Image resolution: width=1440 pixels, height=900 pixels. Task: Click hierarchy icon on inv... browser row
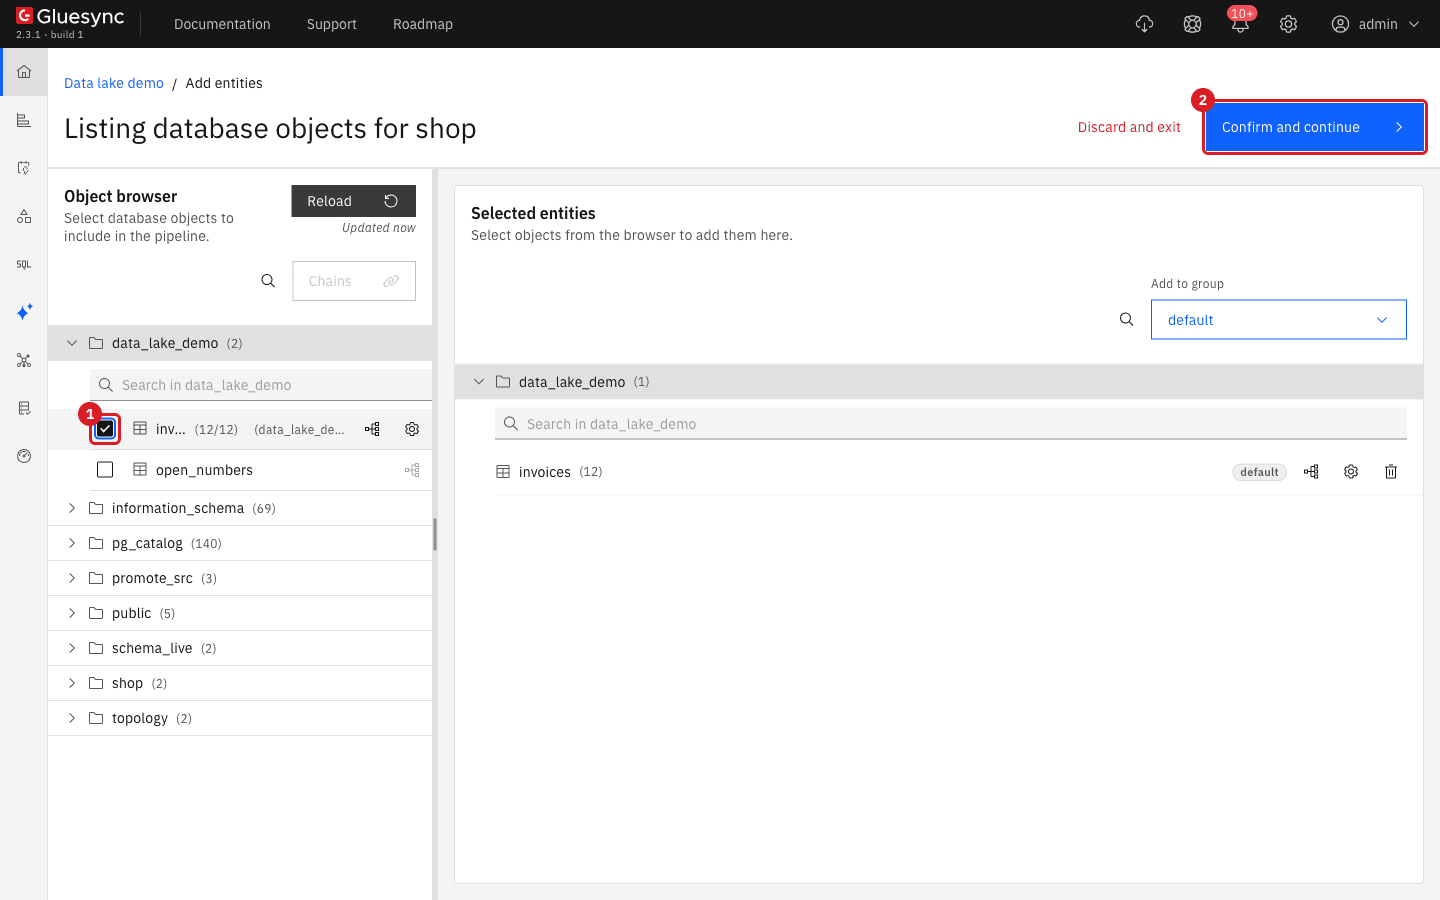click(372, 429)
